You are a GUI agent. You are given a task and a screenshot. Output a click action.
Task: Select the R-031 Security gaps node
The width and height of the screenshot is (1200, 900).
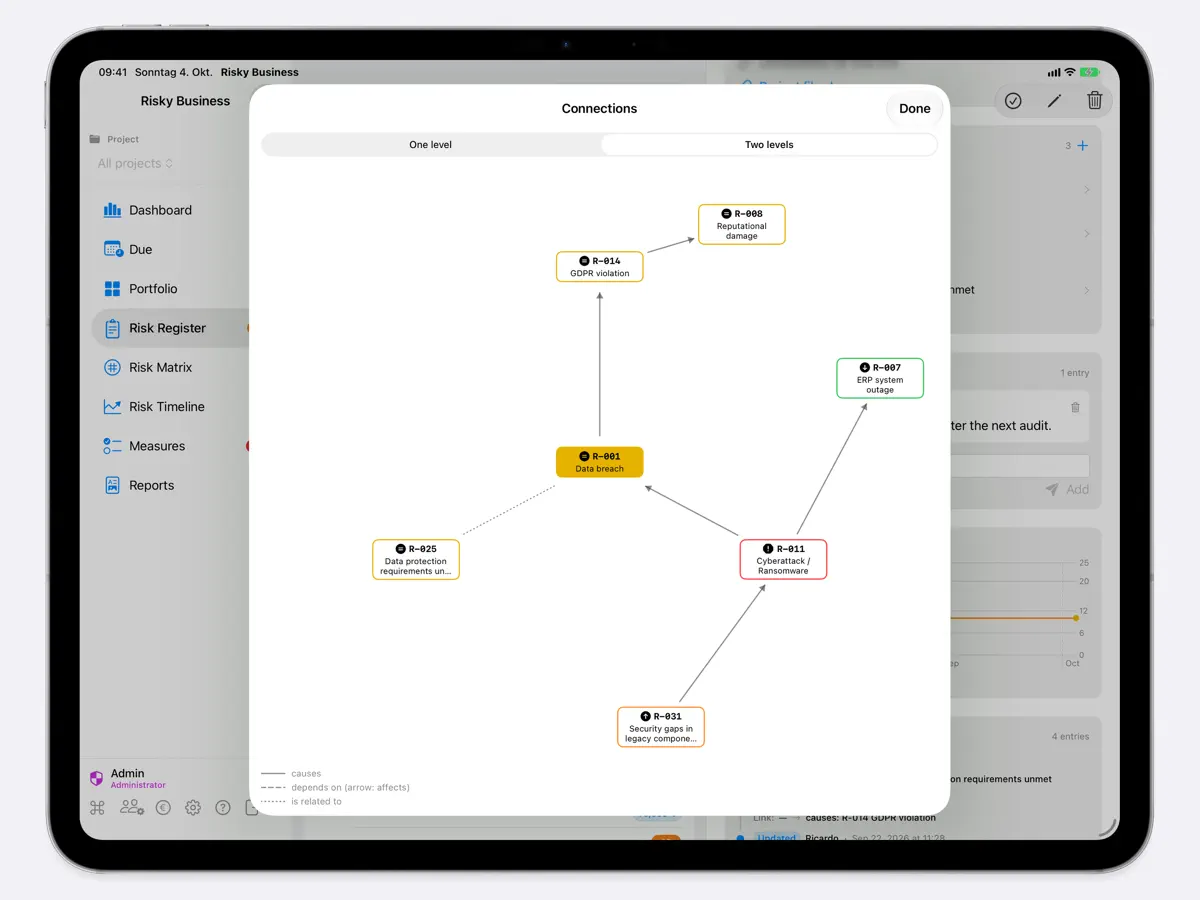pos(661,727)
